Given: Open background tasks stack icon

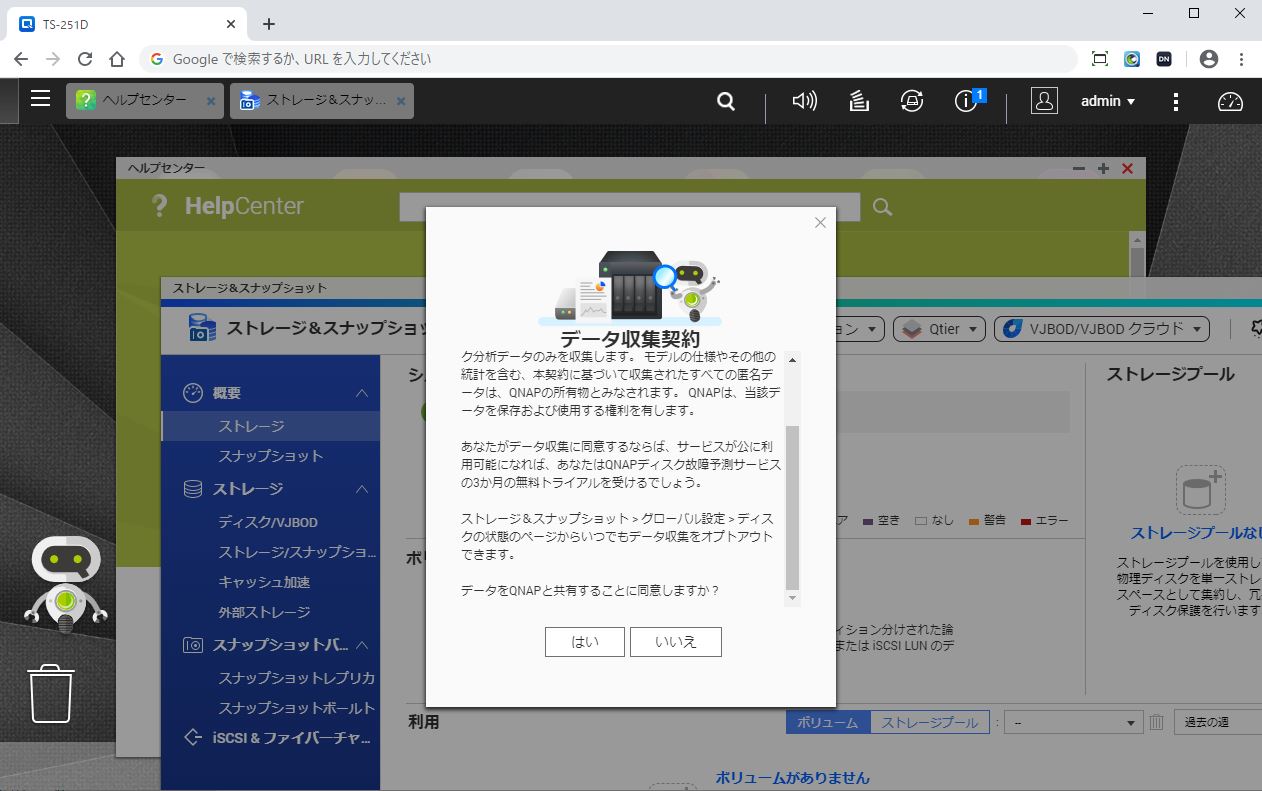Looking at the screenshot, I should point(858,101).
